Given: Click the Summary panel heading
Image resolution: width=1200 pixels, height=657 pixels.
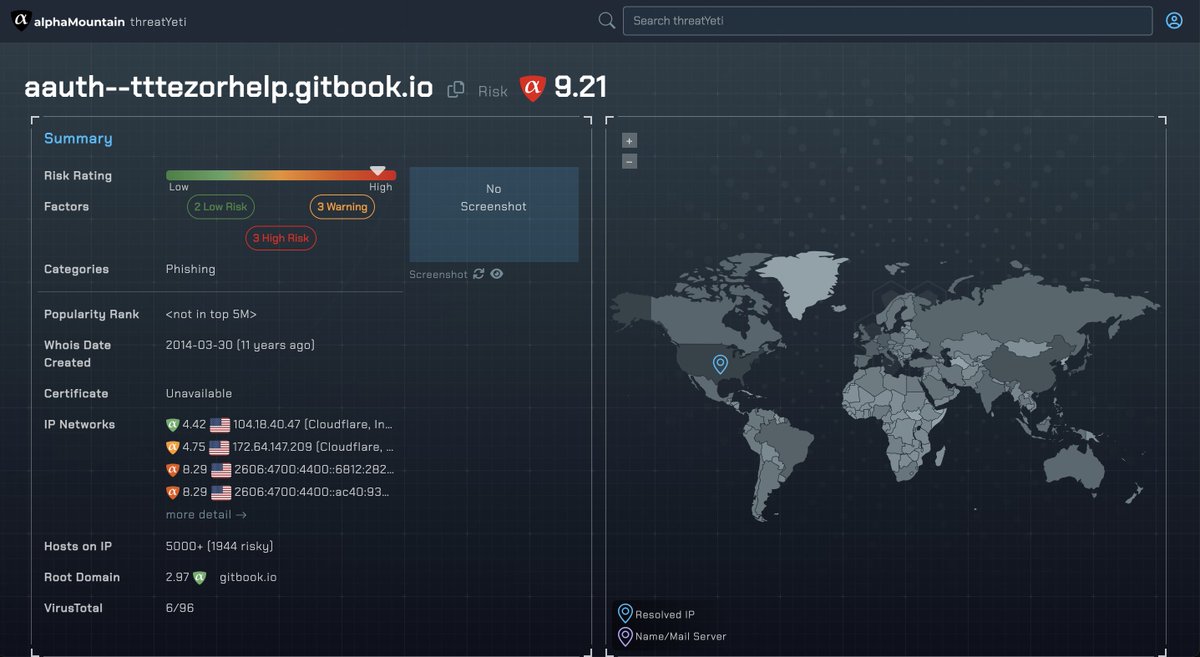Looking at the screenshot, I should click(78, 139).
